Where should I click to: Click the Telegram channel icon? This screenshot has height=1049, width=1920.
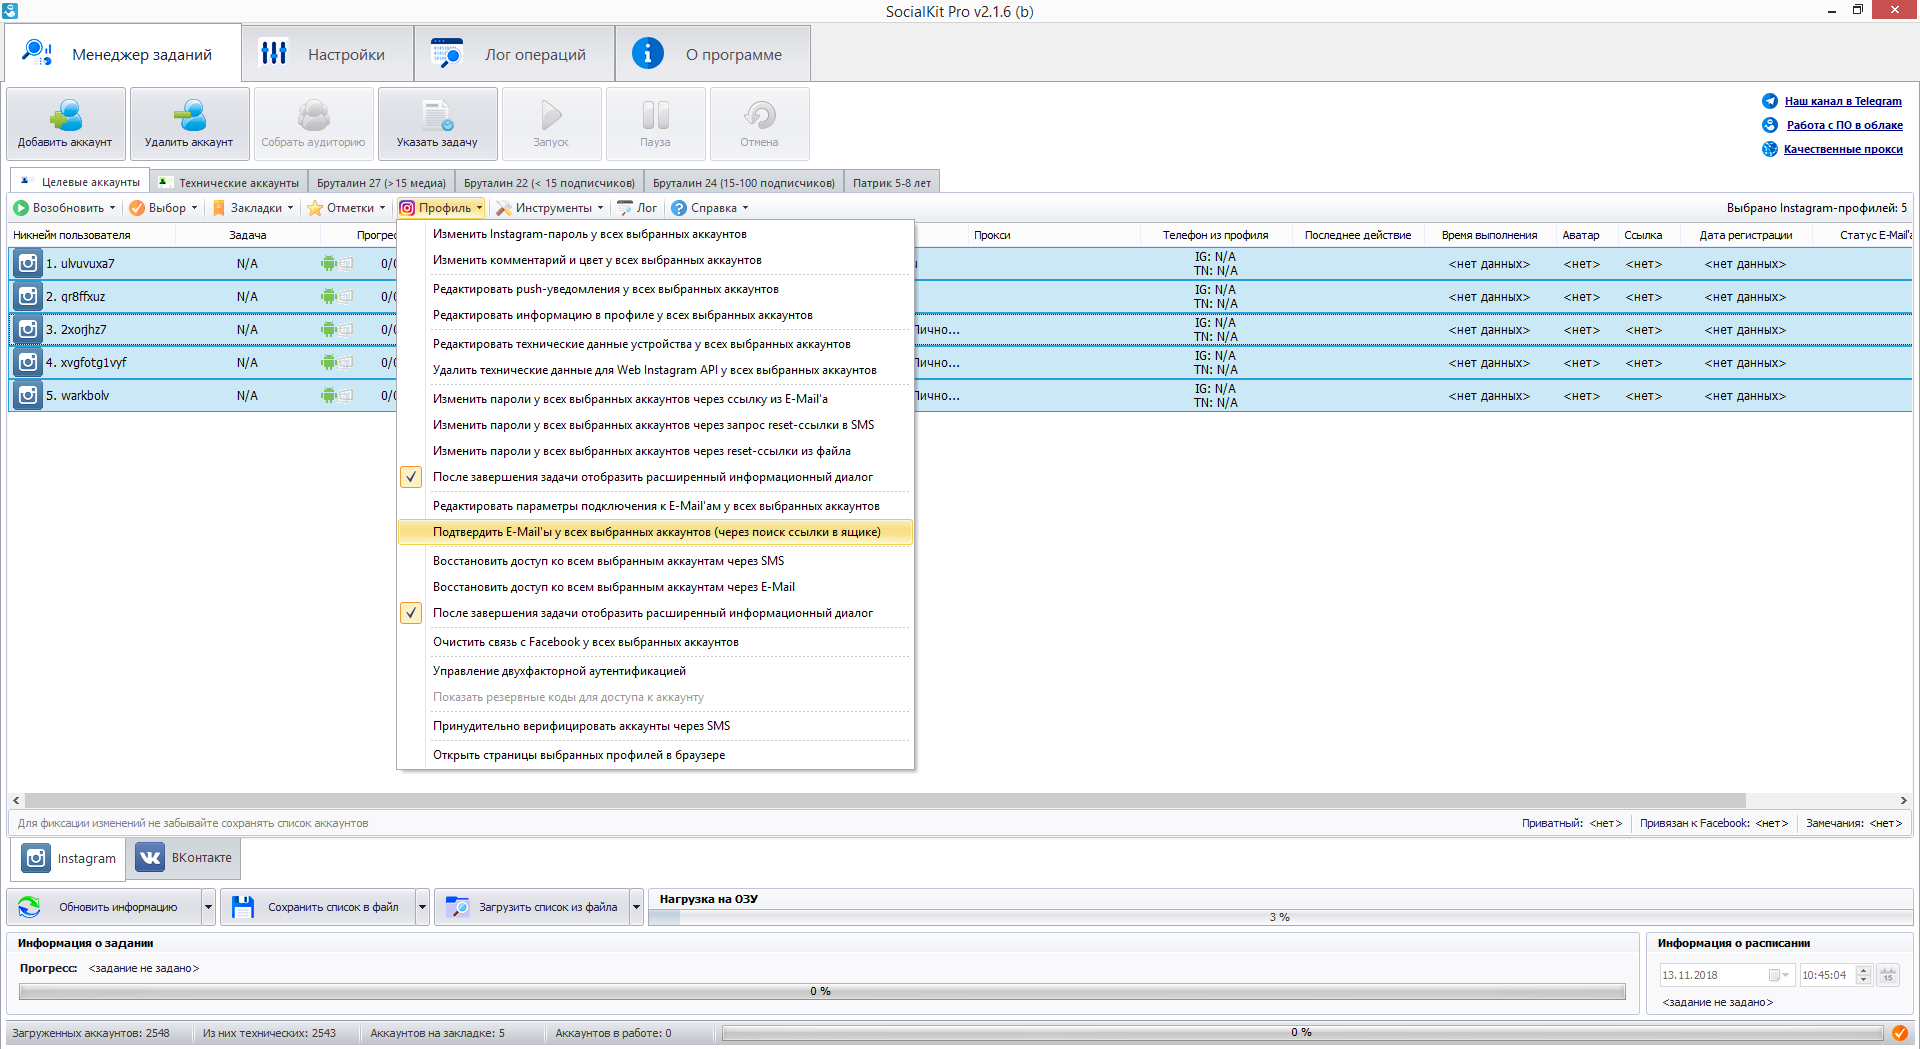tap(1770, 101)
